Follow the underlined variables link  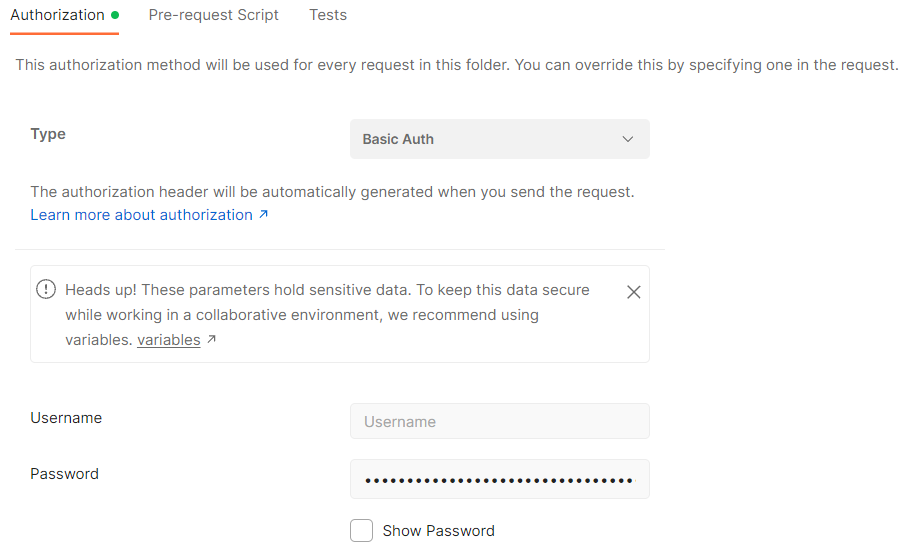click(x=169, y=340)
